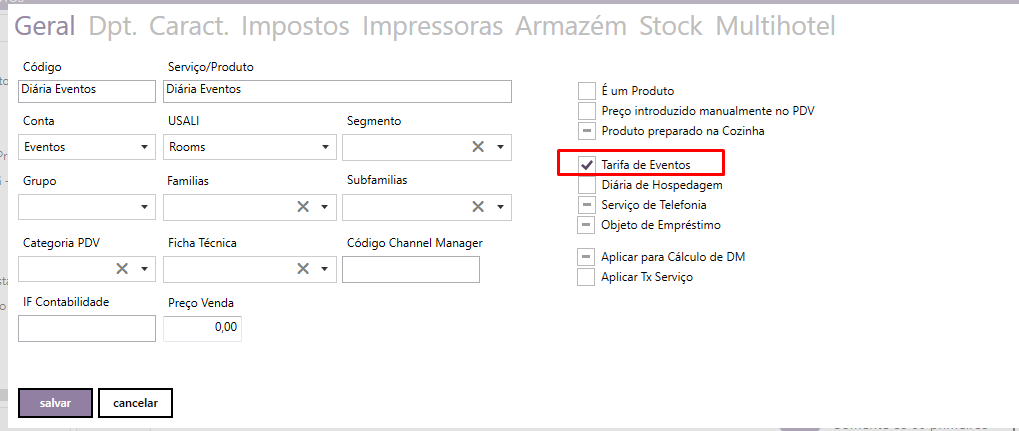The width and height of the screenshot is (1019, 431).
Task: Expand the Segmento dropdown arrow
Action: click(x=500, y=147)
